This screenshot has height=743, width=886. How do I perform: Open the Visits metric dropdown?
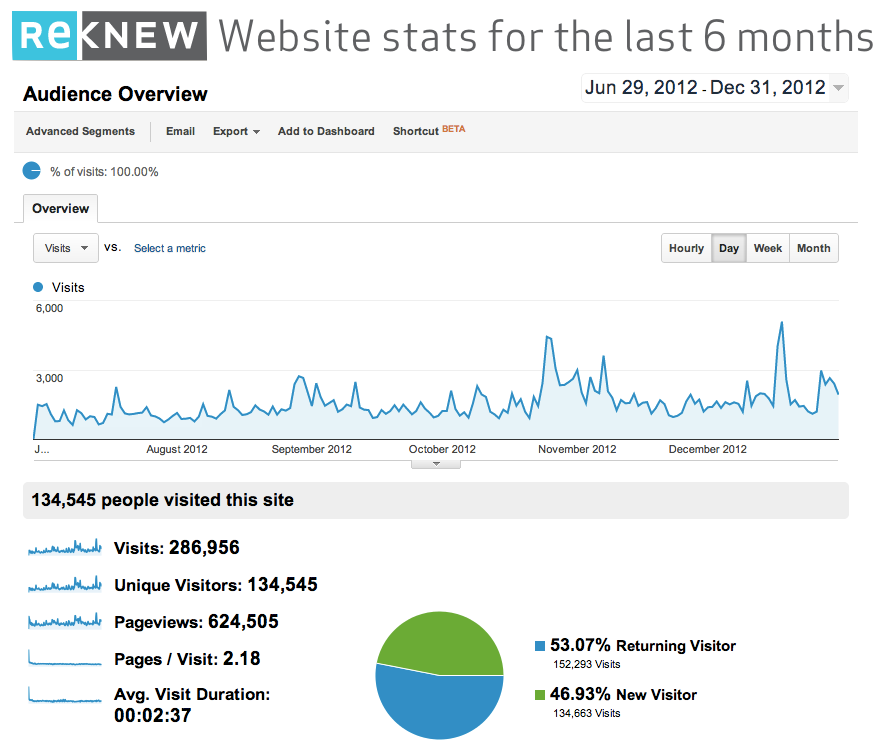coord(66,248)
